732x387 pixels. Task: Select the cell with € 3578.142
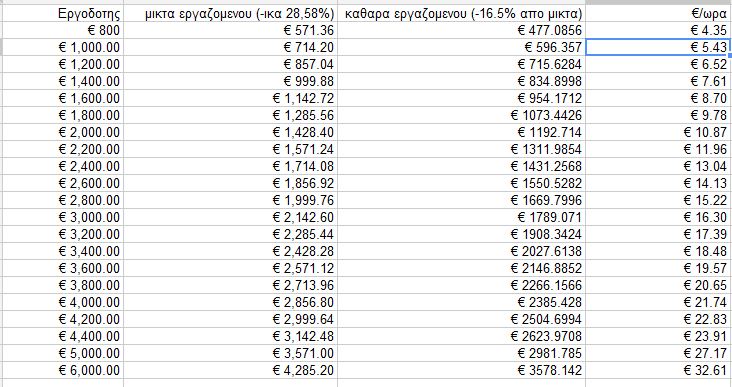pos(461,371)
